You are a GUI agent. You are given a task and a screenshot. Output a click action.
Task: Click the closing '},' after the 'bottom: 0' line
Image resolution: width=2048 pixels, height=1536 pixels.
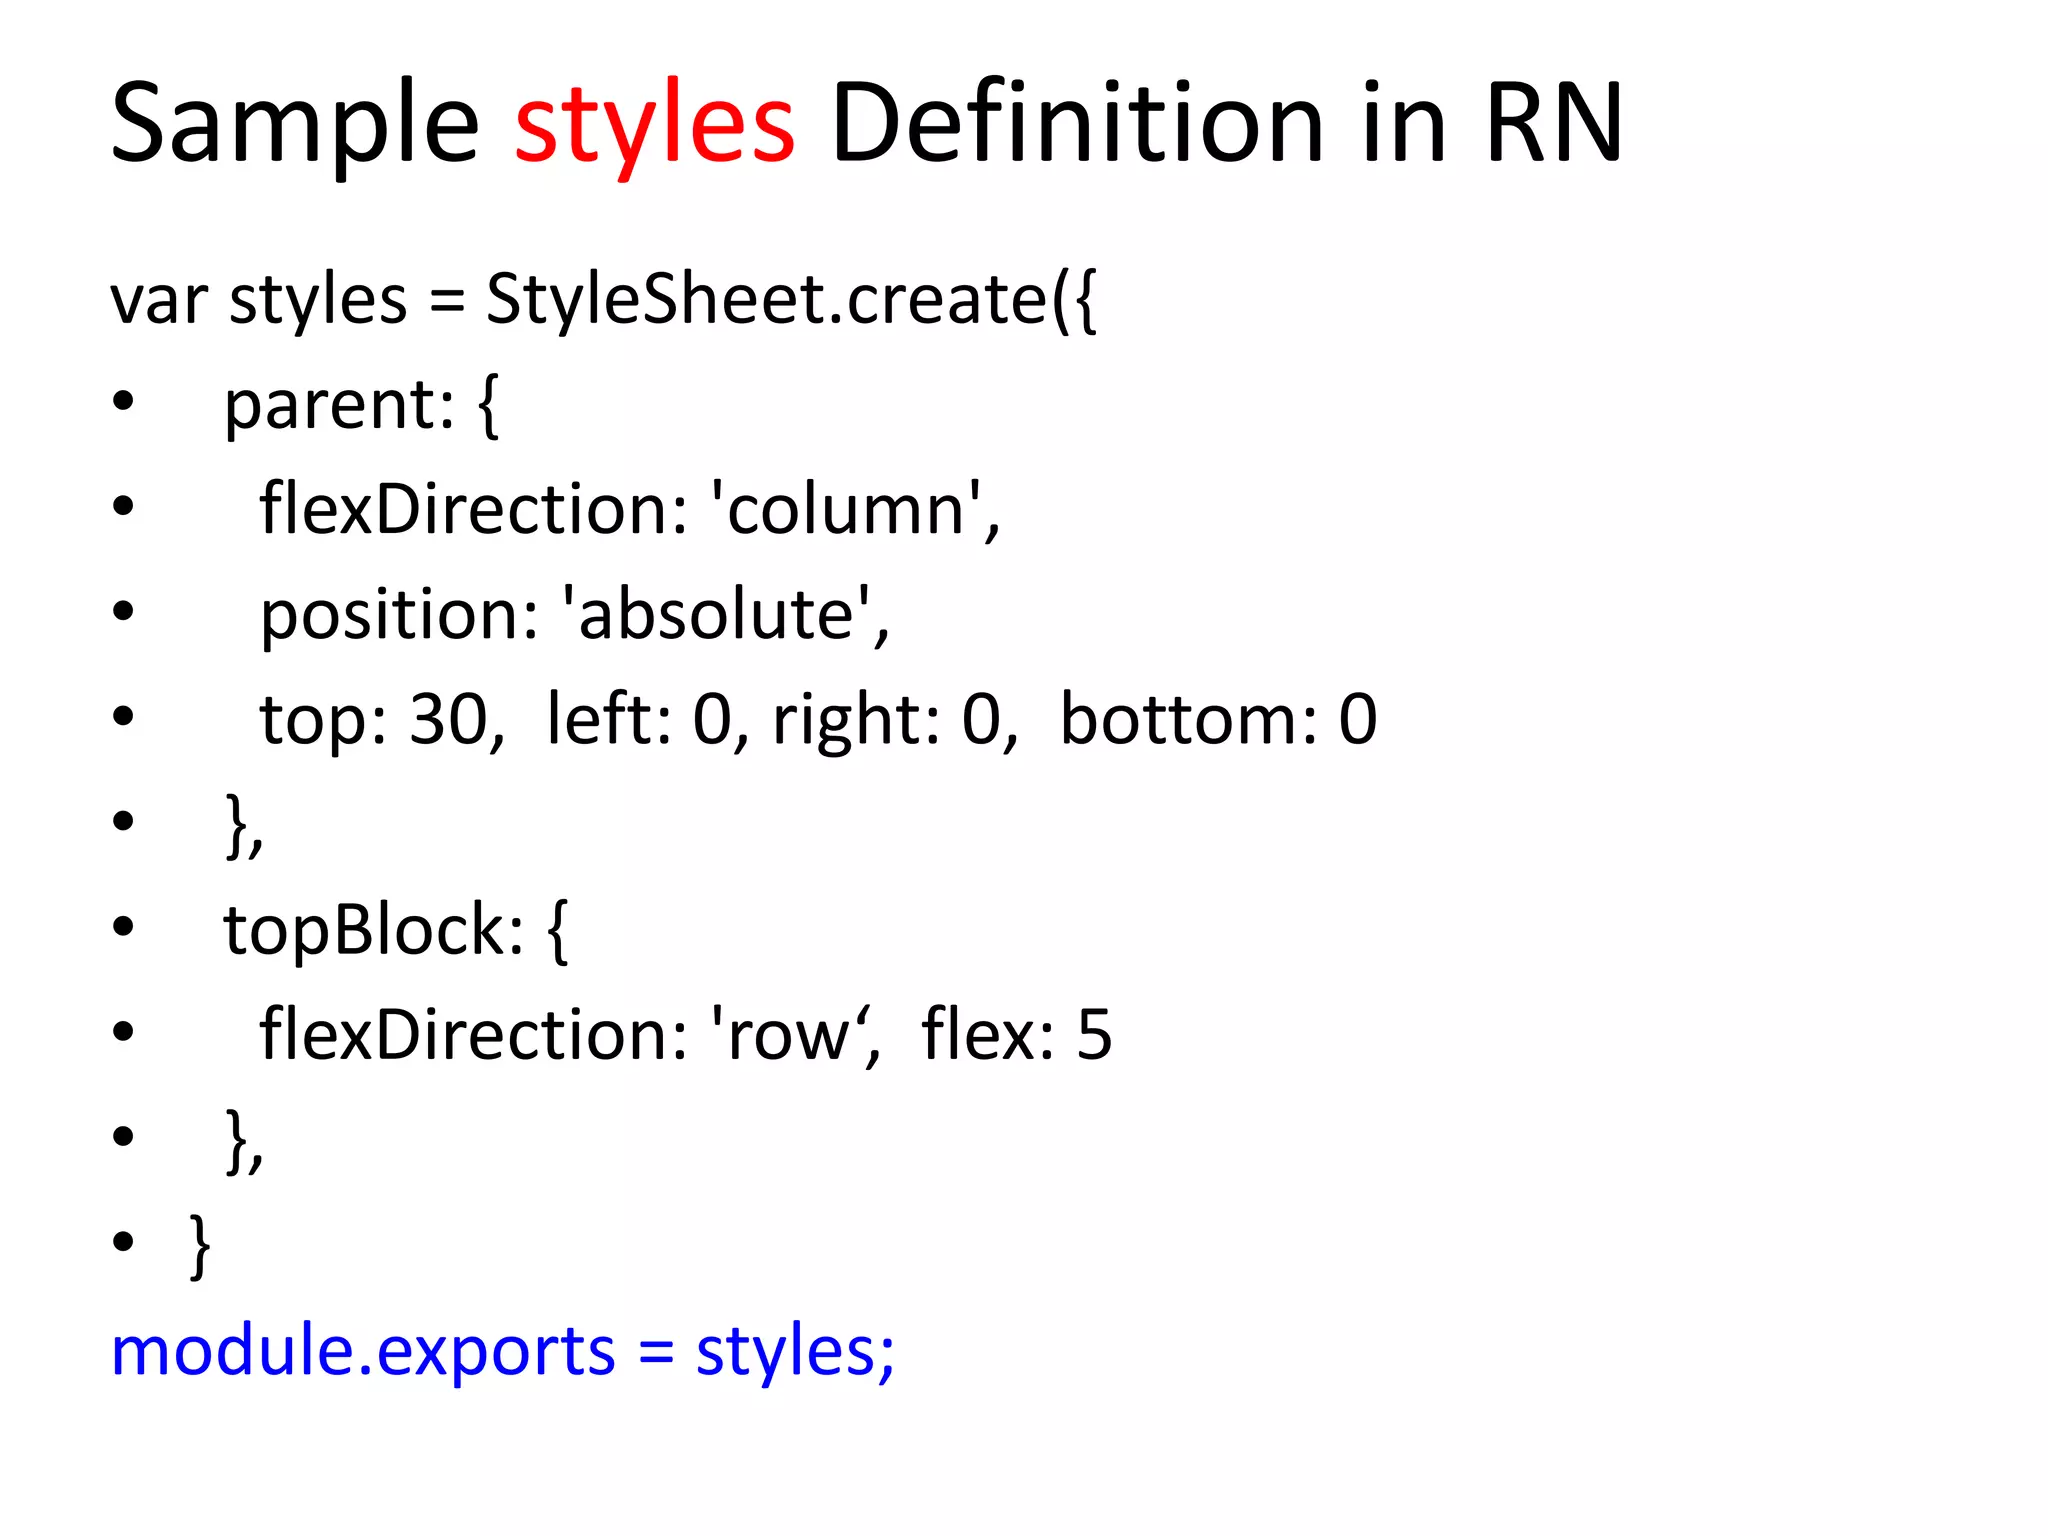click(x=245, y=827)
